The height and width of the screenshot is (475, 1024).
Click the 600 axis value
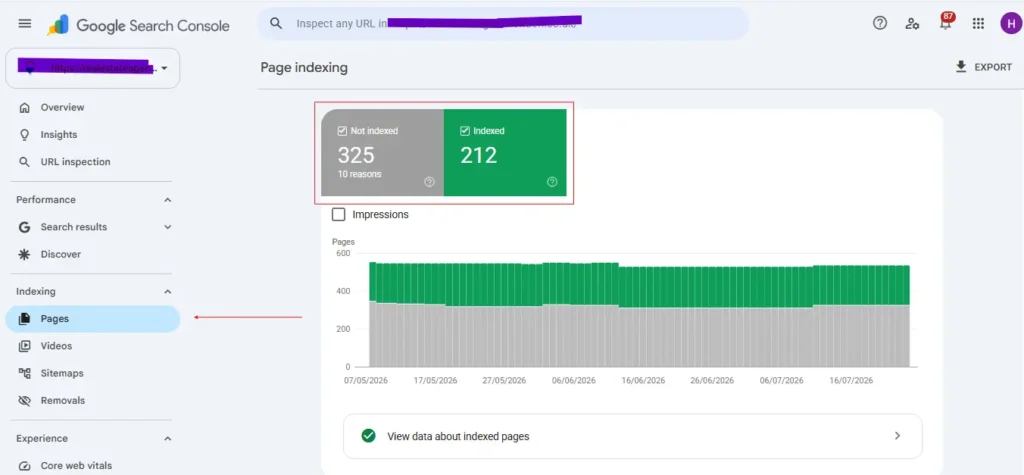(x=343, y=253)
